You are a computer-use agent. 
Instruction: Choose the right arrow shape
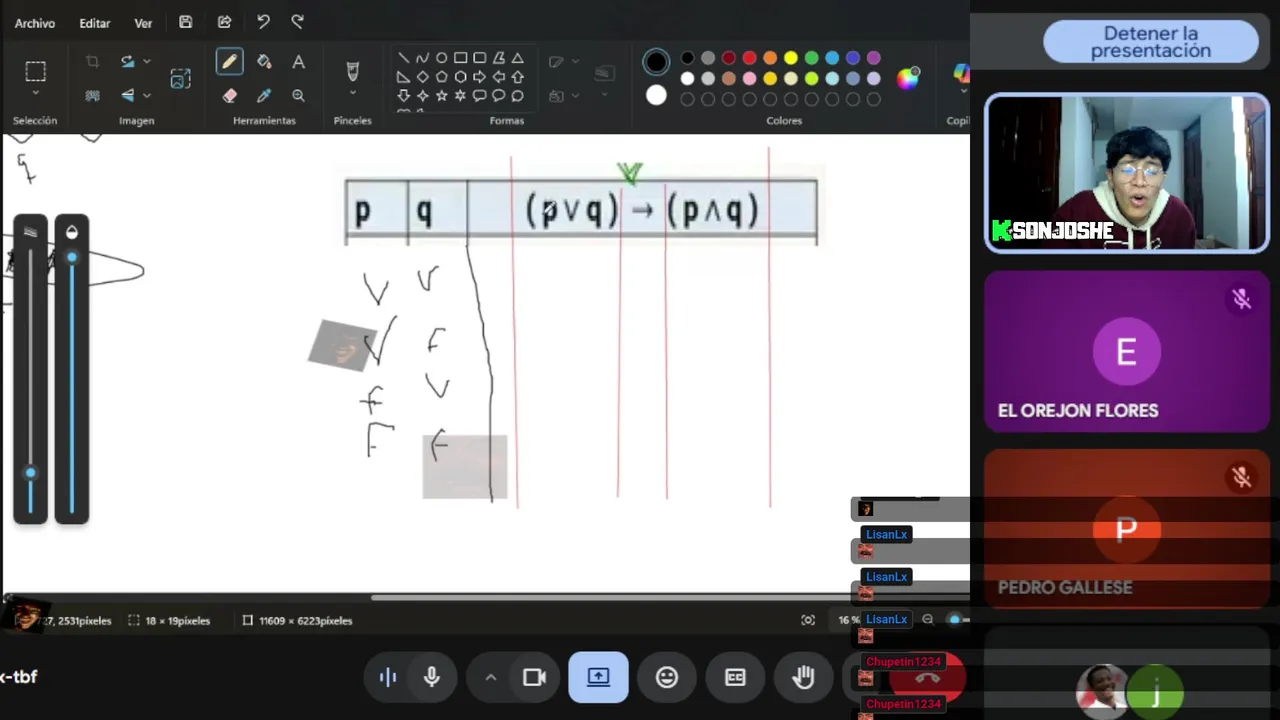(479, 77)
